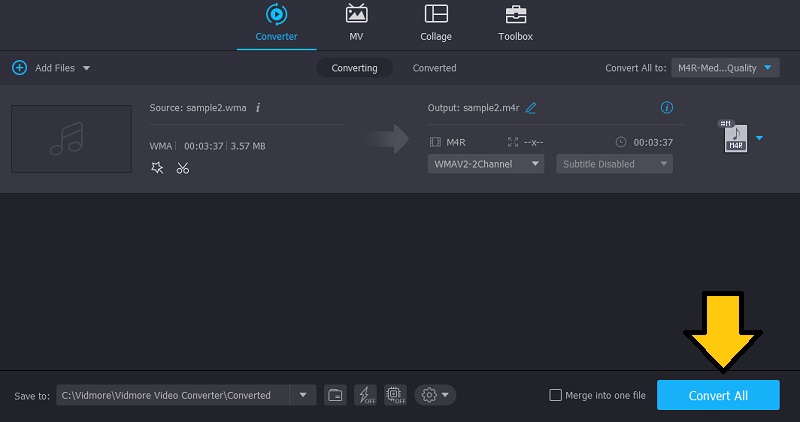Switch to the Collage tab
800x422 pixels.
click(x=436, y=23)
